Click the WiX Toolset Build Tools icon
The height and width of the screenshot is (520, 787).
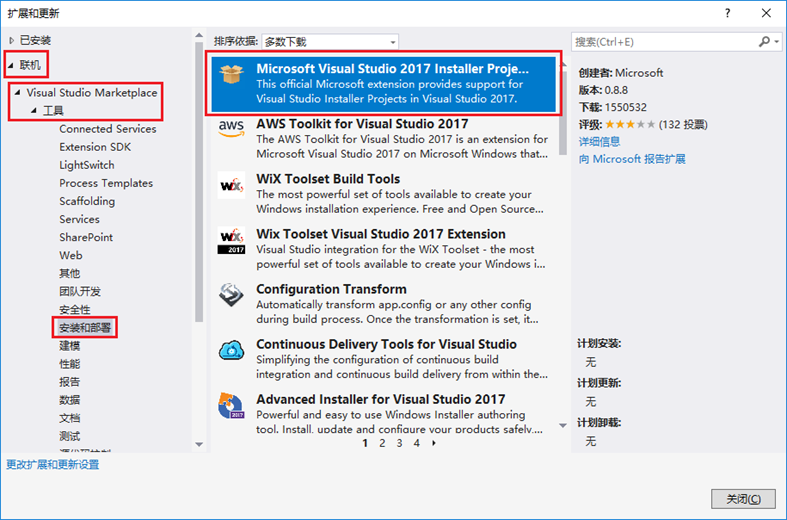(231, 185)
